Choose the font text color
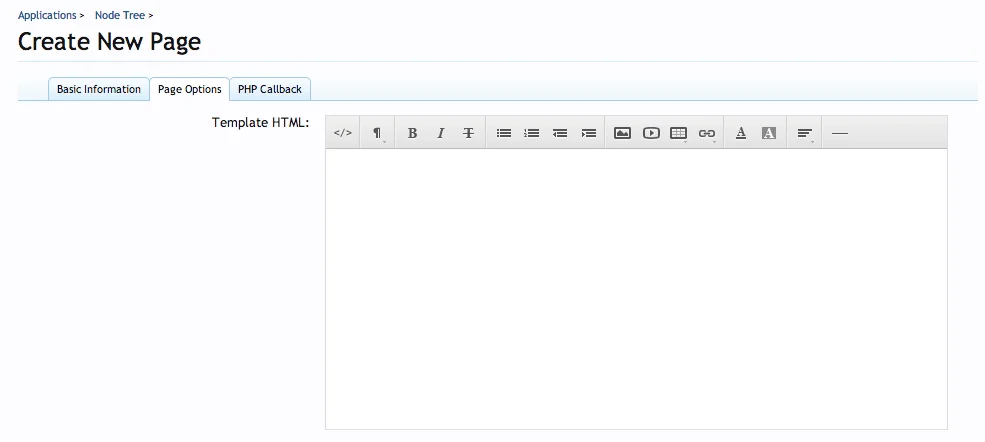 (x=741, y=133)
